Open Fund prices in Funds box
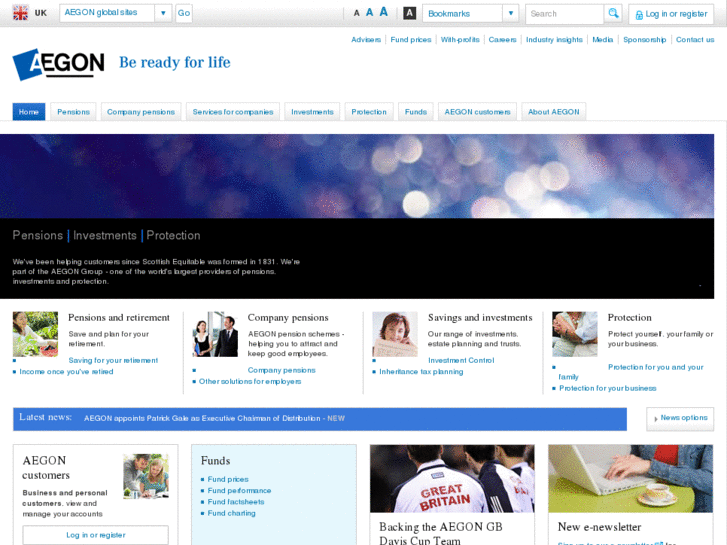This screenshot has height=545, width=727. click(x=228, y=479)
